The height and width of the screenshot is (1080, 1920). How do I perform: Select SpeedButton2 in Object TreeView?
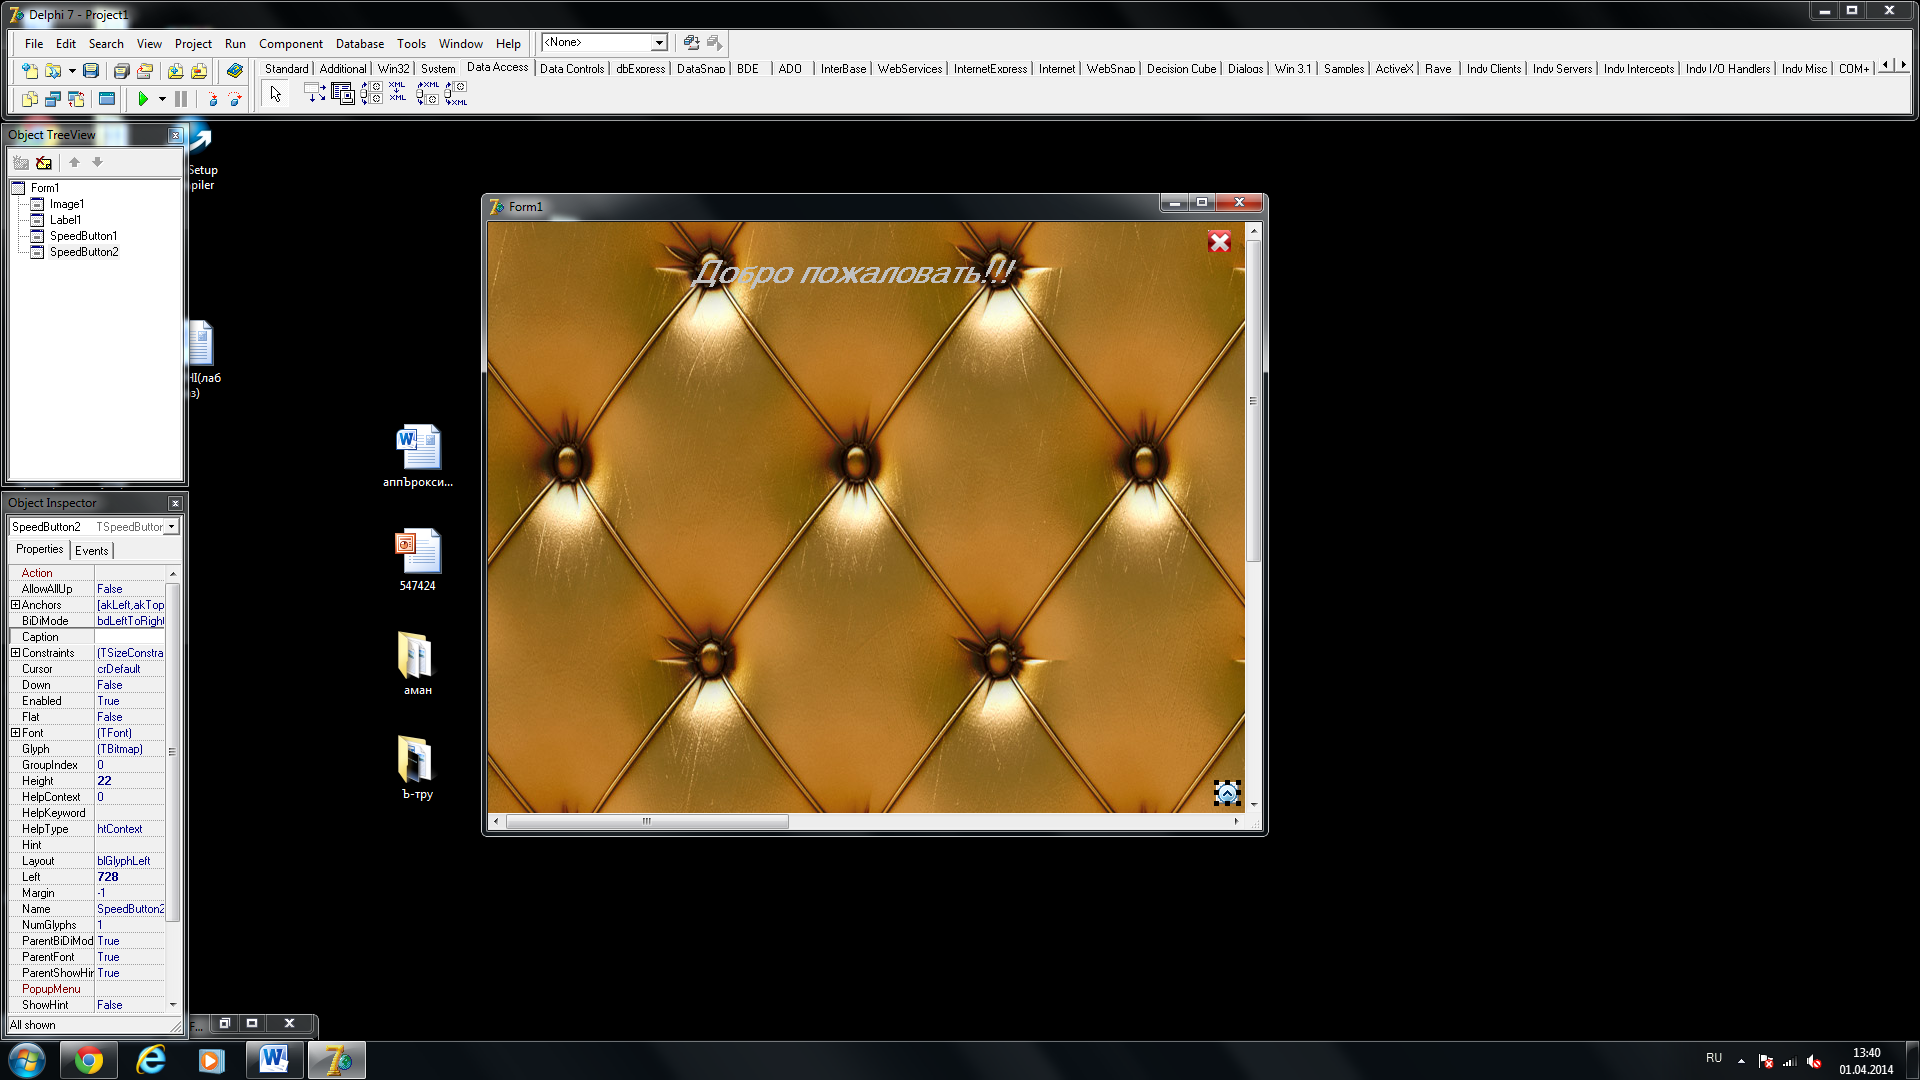(83, 252)
